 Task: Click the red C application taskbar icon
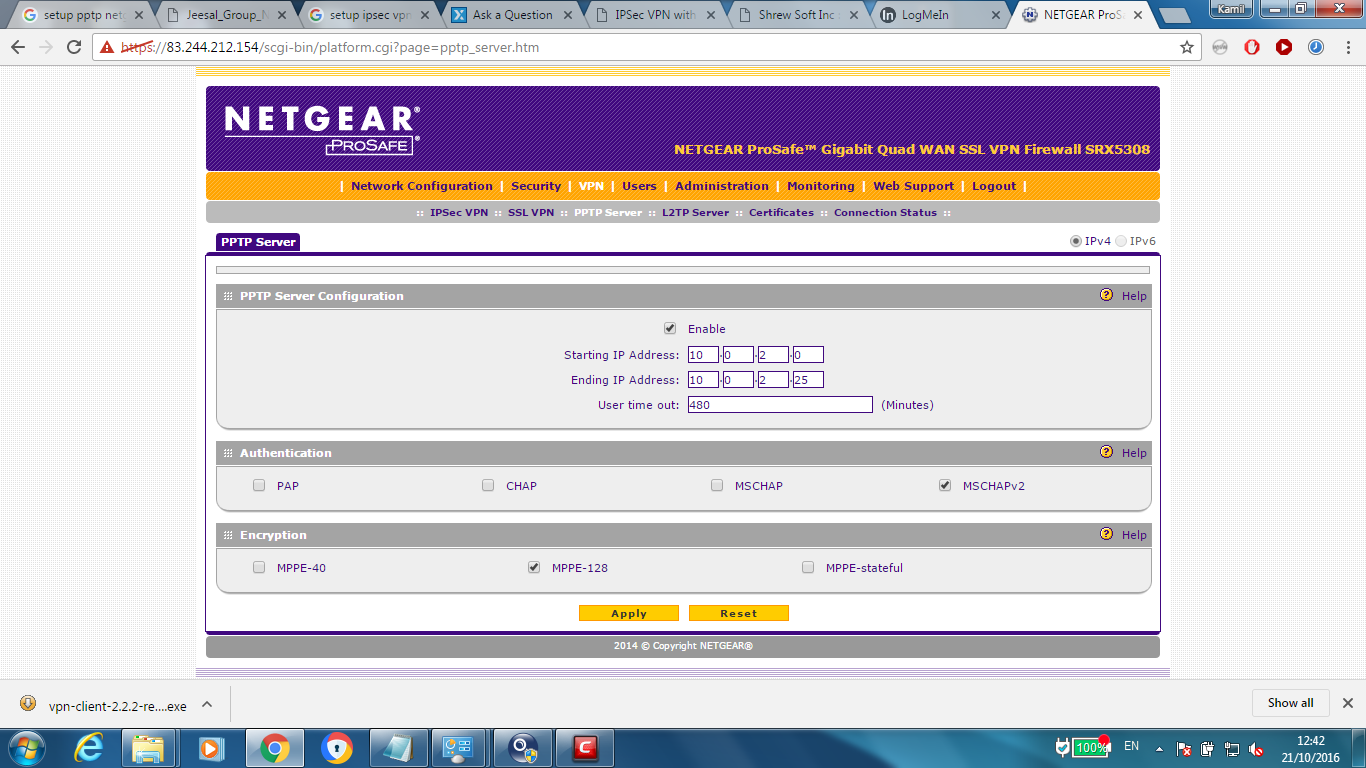pyautogui.click(x=584, y=748)
